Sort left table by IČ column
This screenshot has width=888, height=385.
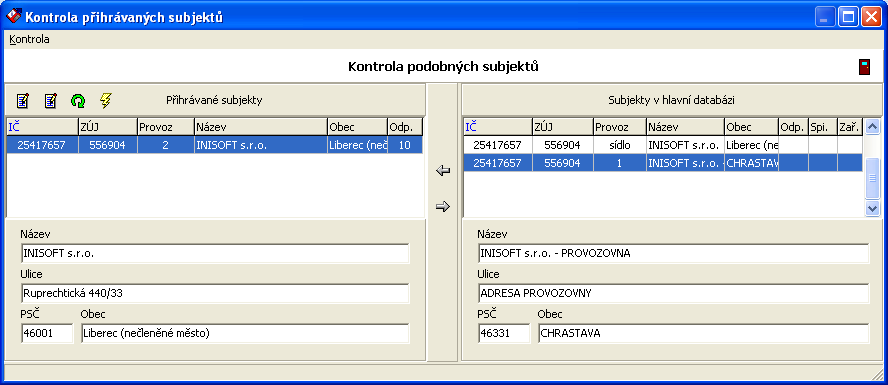42,127
